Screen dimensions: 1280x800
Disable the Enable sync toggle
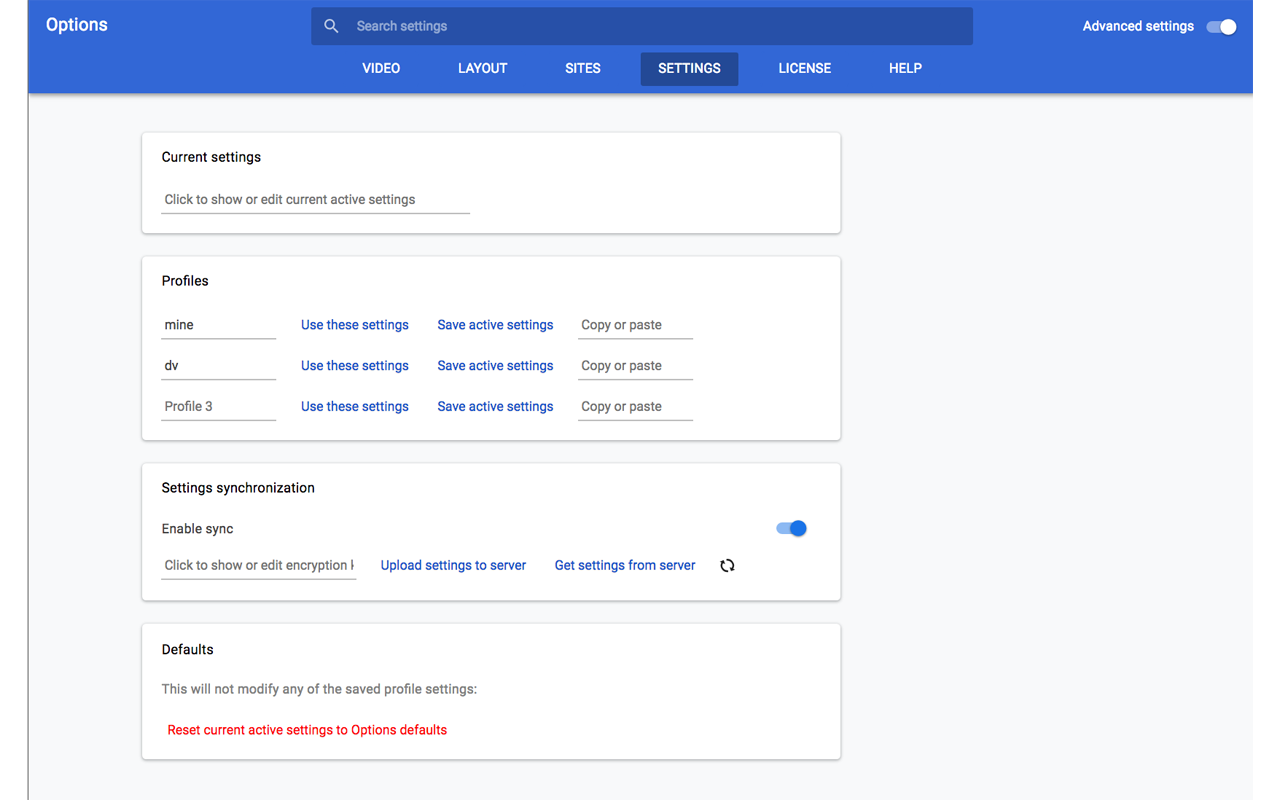coord(791,528)
